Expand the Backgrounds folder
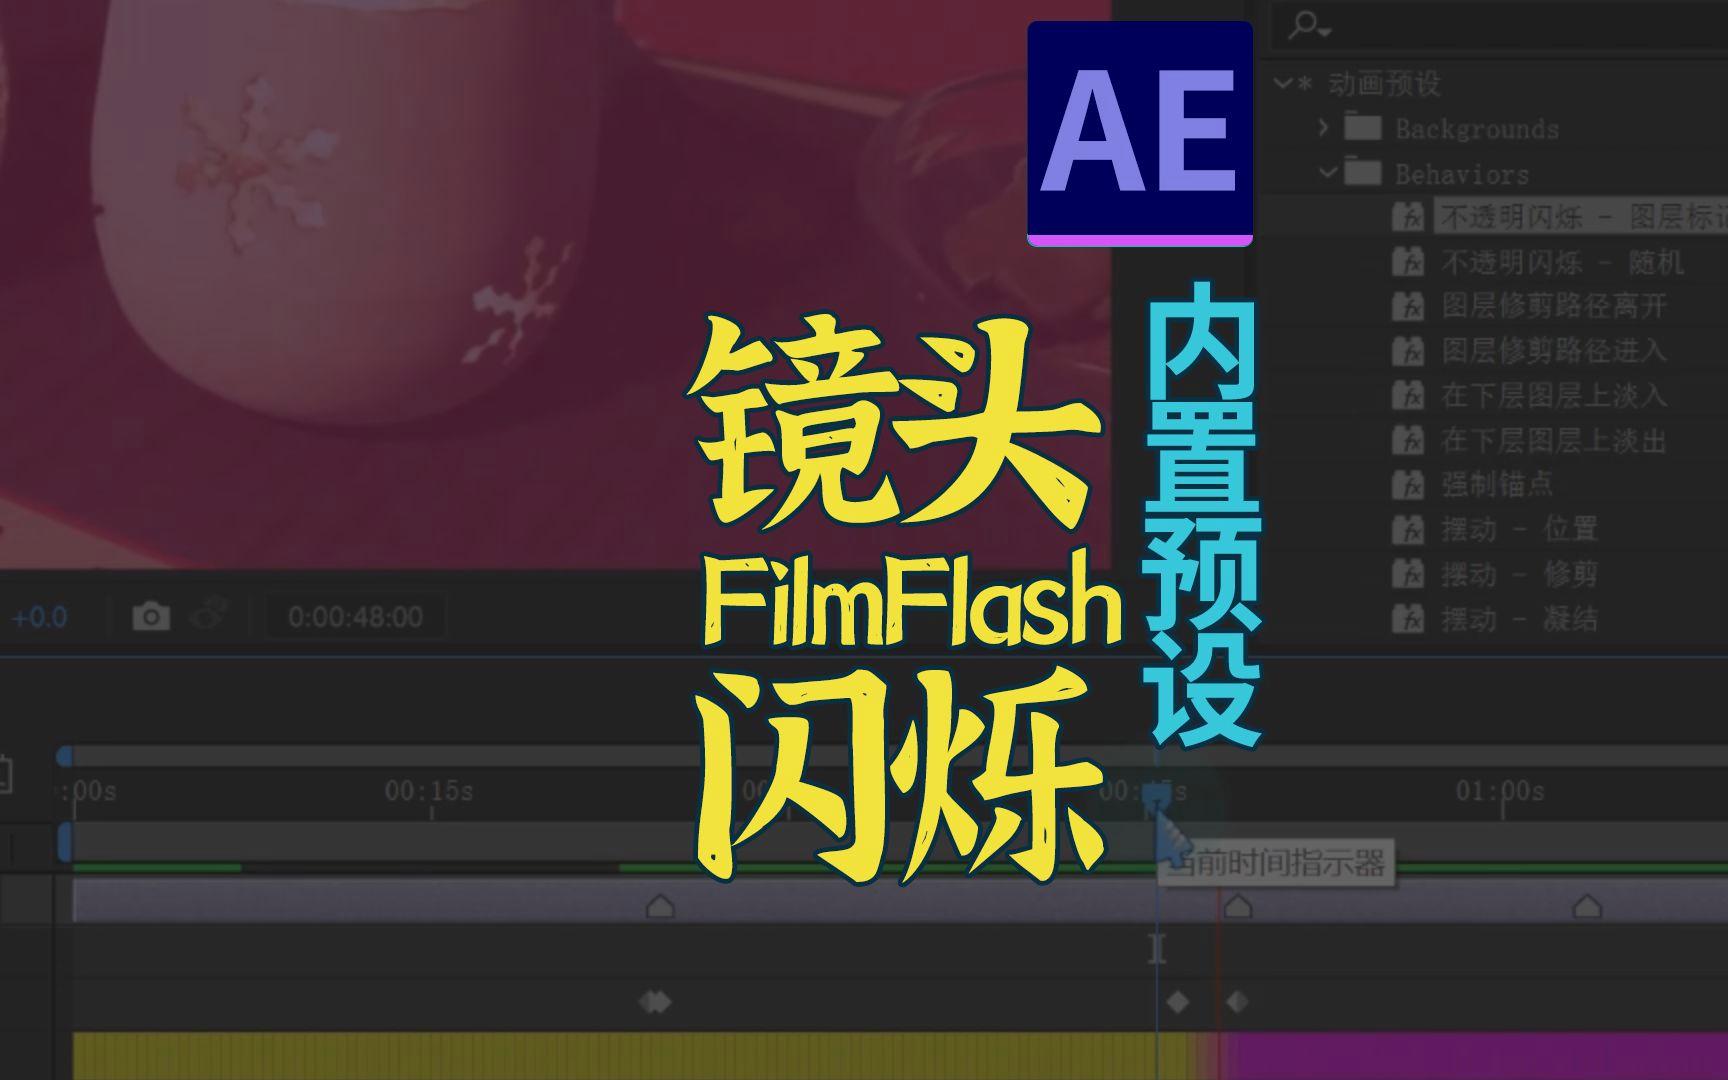The height and width of the screenshot is (1080, 1728). [x=1324, y=128]
